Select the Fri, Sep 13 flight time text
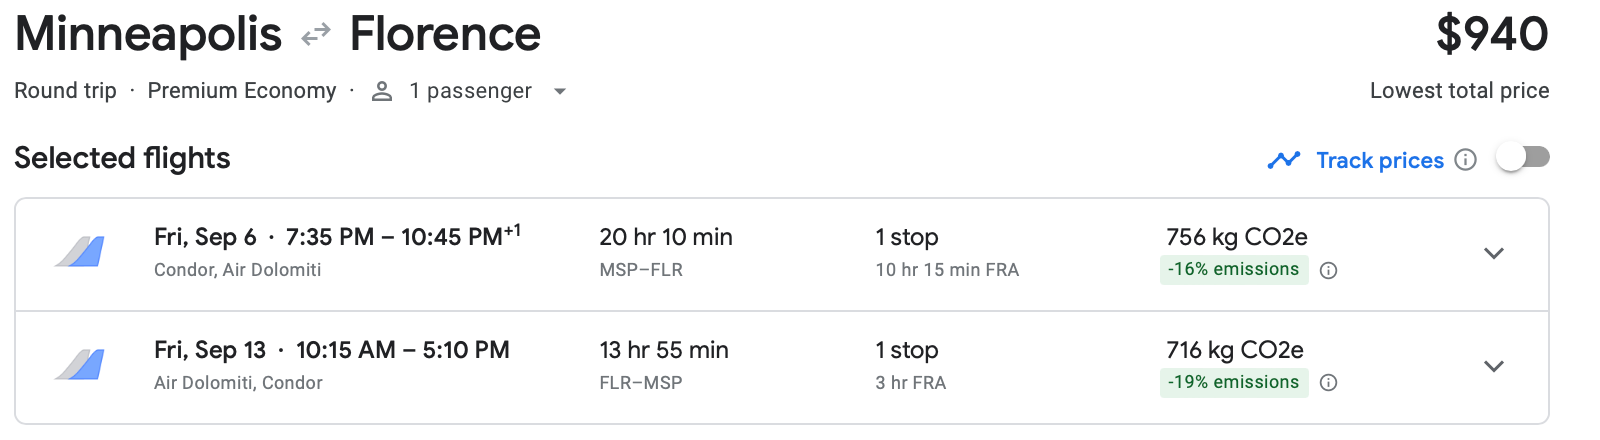This screenshot has width=1600, height=440. [x=332, y=350]
